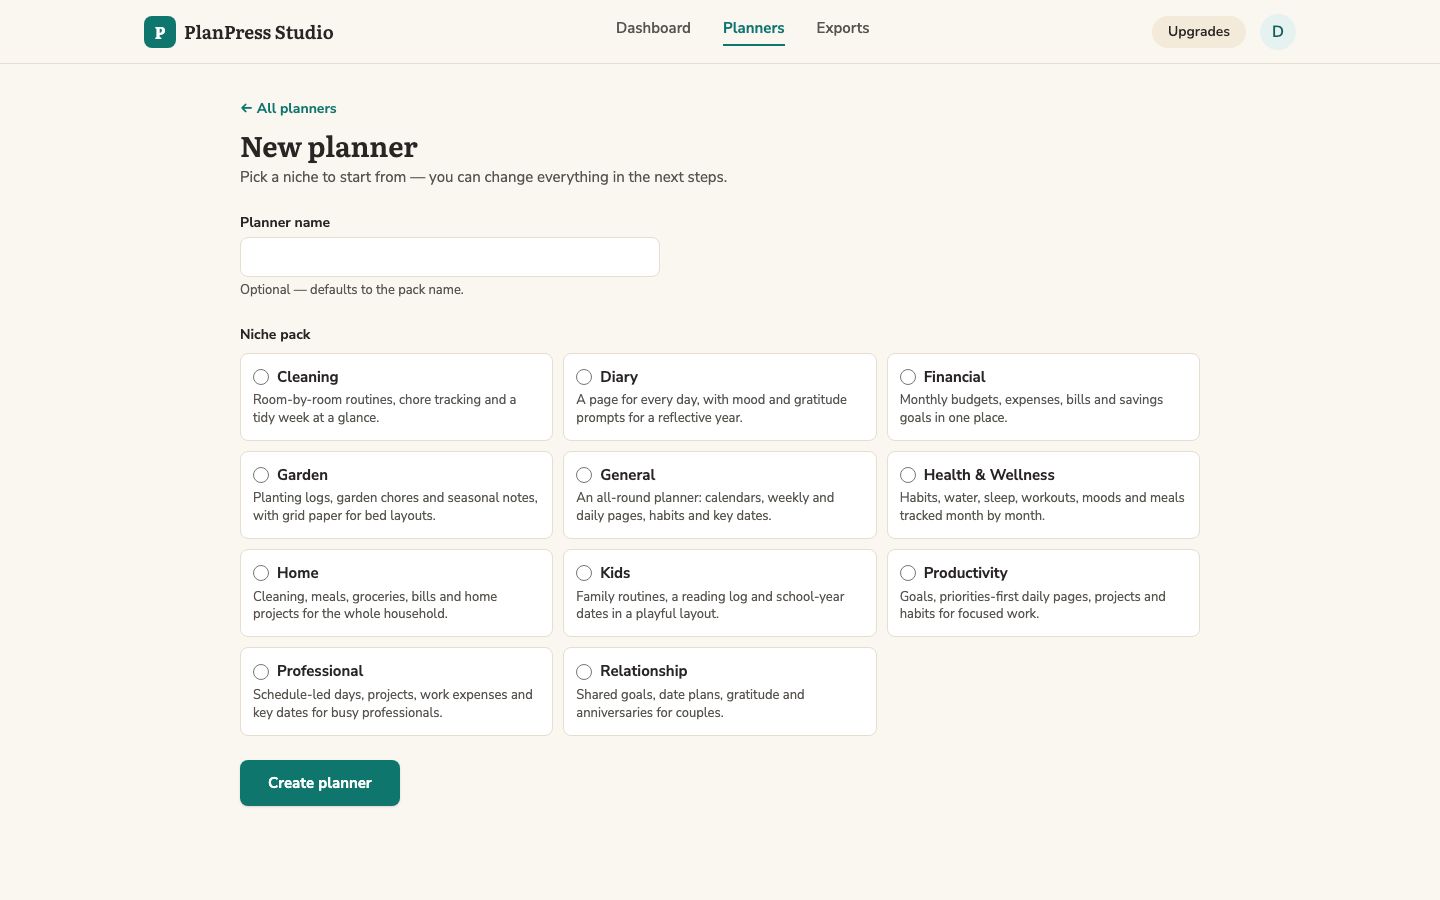Go back via All planners link
This screenshot has height=900, width=1440.
tap(288, 108)
